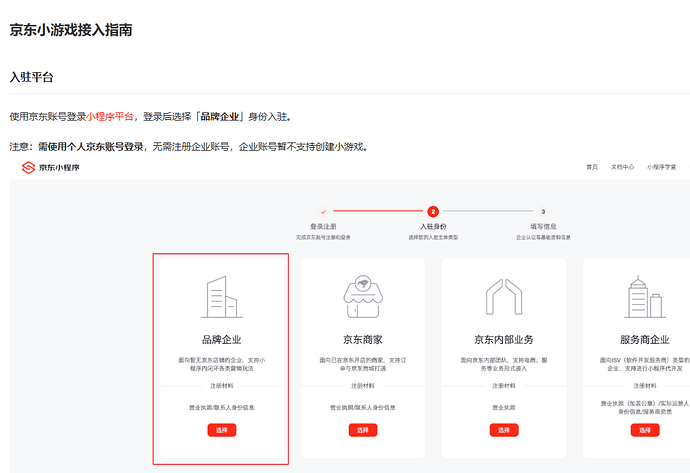690x473 pixels.
Task: Click the 京东内部业务 arch icon
Action: point(504,297)
